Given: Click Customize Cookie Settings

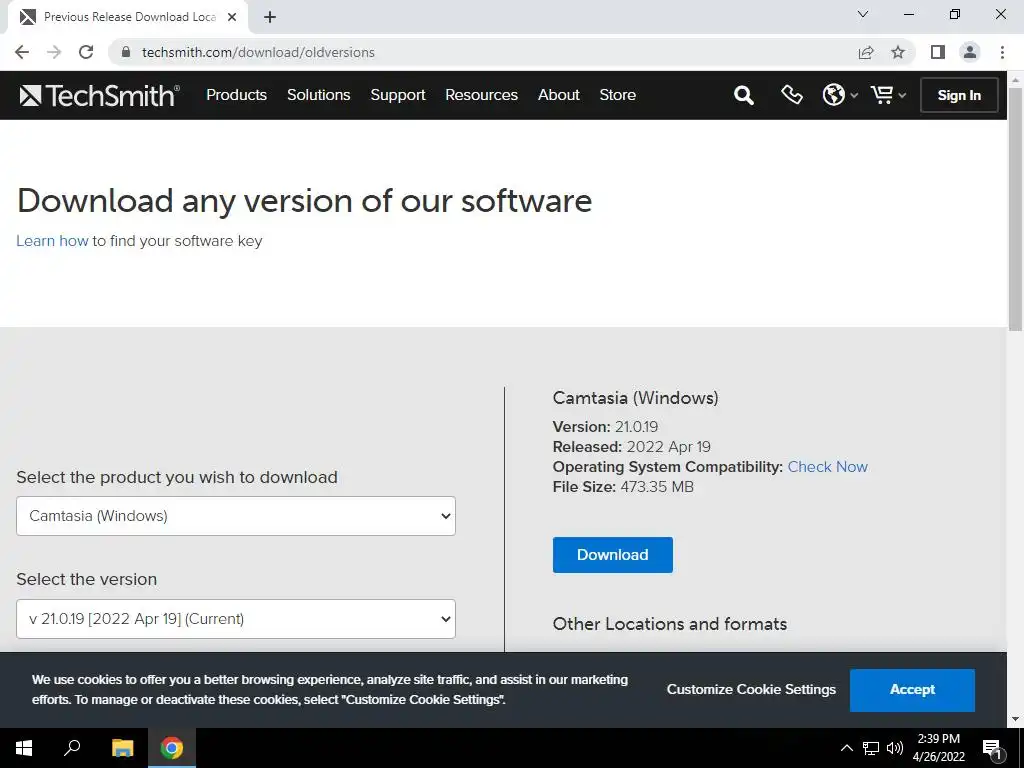Looking at the screenshot, I should click(x=751, y=690).
